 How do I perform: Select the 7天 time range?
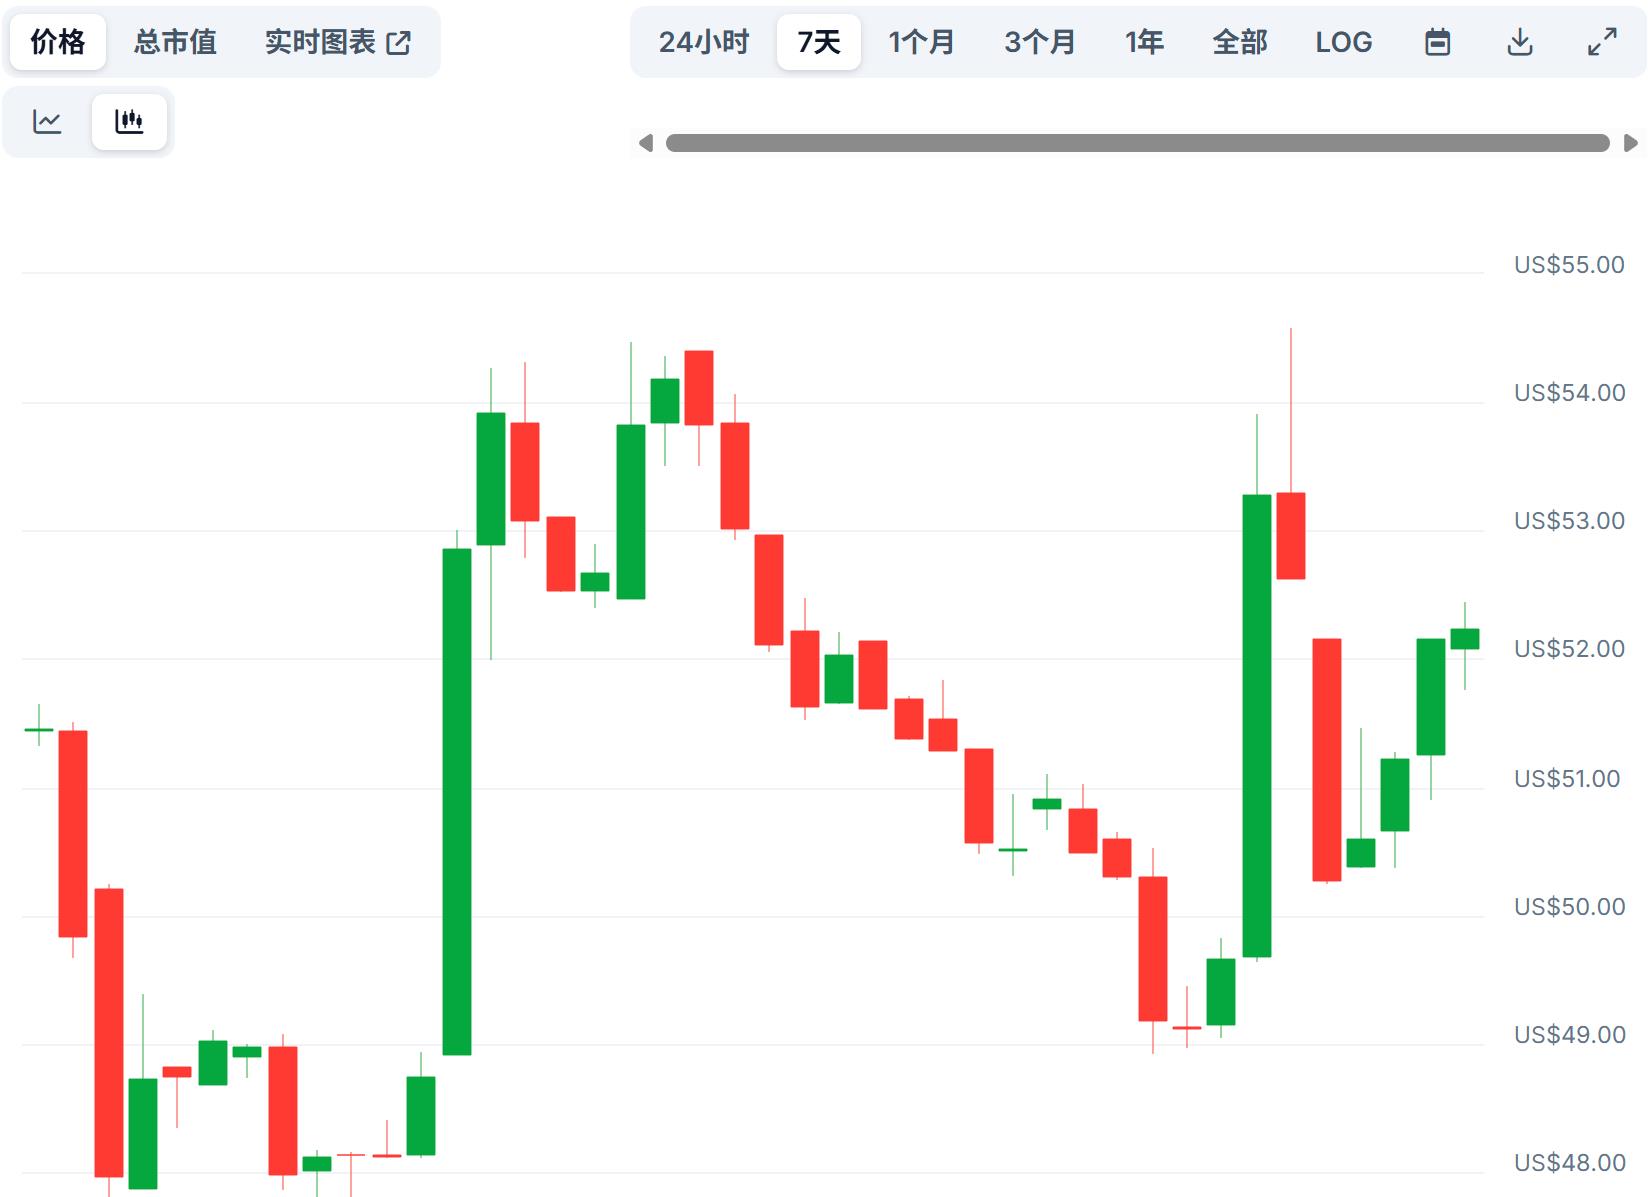coord(818,42)
